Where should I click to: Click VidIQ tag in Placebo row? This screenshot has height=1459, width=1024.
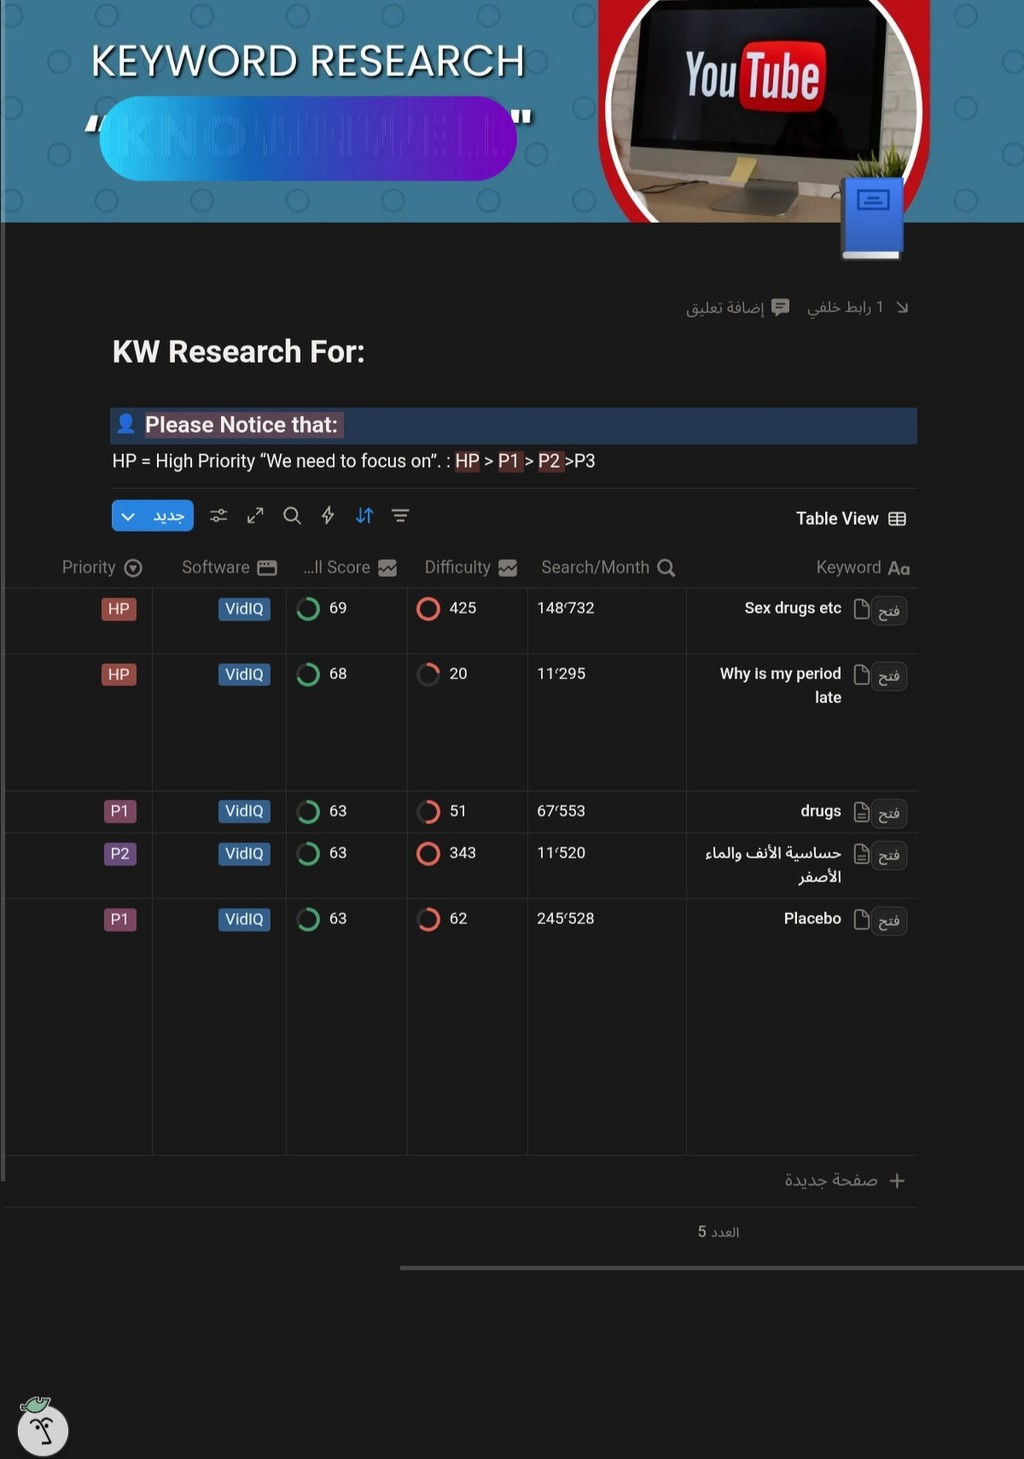pyautogui.click(x=244, y=920)
